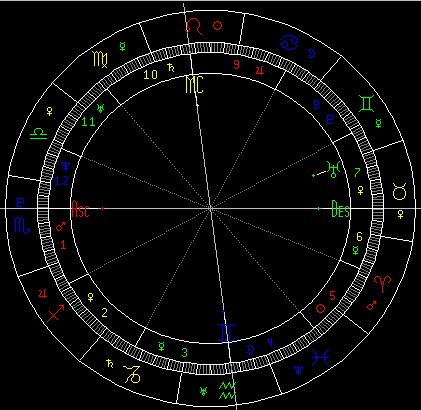This screenshot has width=421, height=410.
Task: Select the blue Cancer zodiac symbol
Action: 289,43
